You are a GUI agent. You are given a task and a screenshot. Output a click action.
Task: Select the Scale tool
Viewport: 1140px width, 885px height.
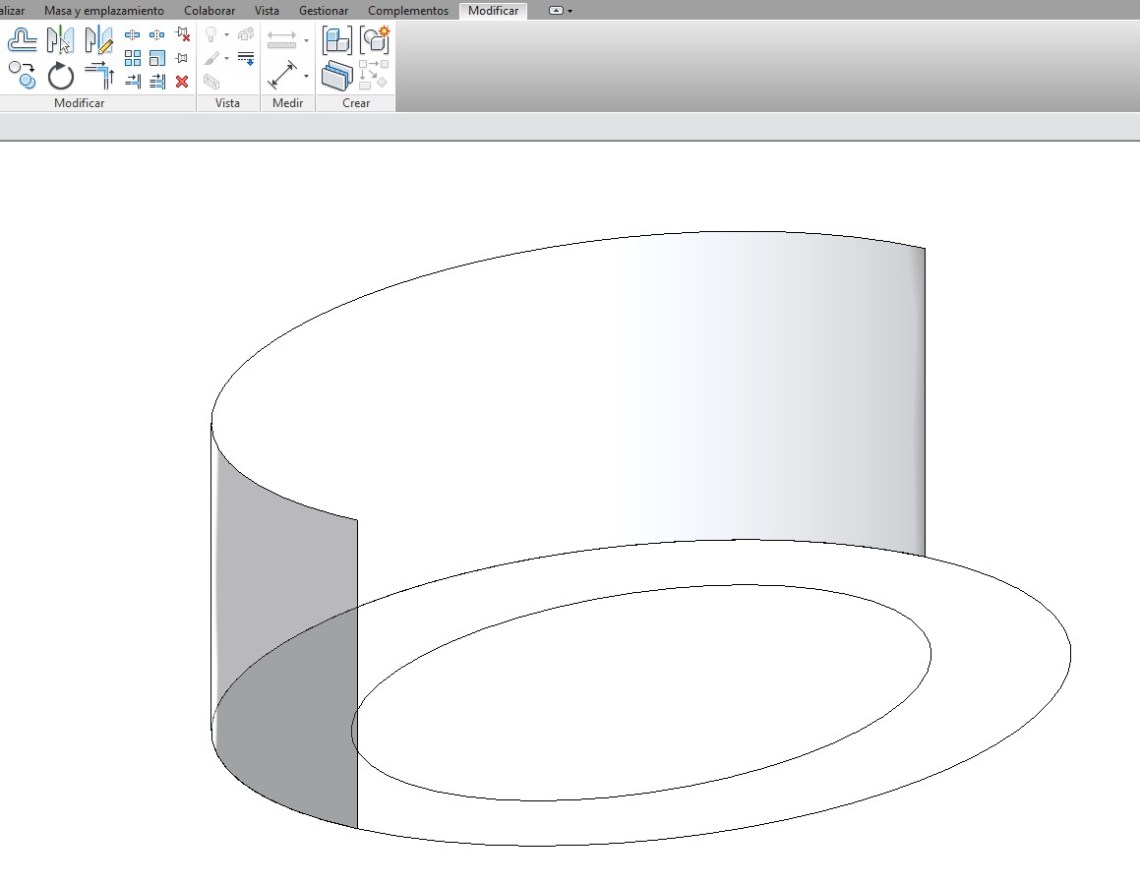157,58
